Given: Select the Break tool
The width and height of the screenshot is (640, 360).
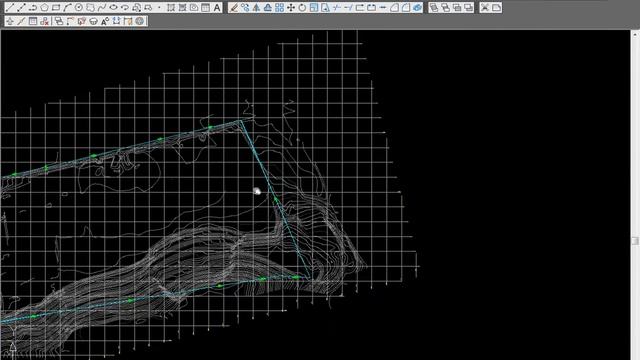Looking at the screenshot, I should point(371,8).
